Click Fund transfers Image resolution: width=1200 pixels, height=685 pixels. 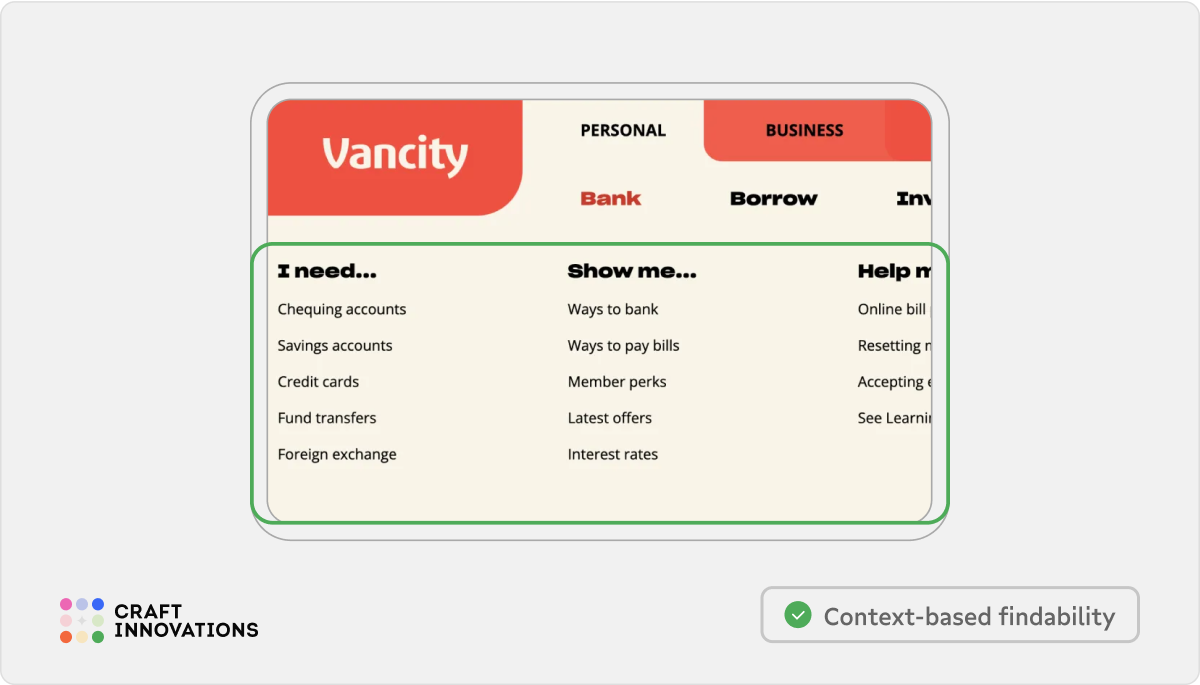(327, 417)
